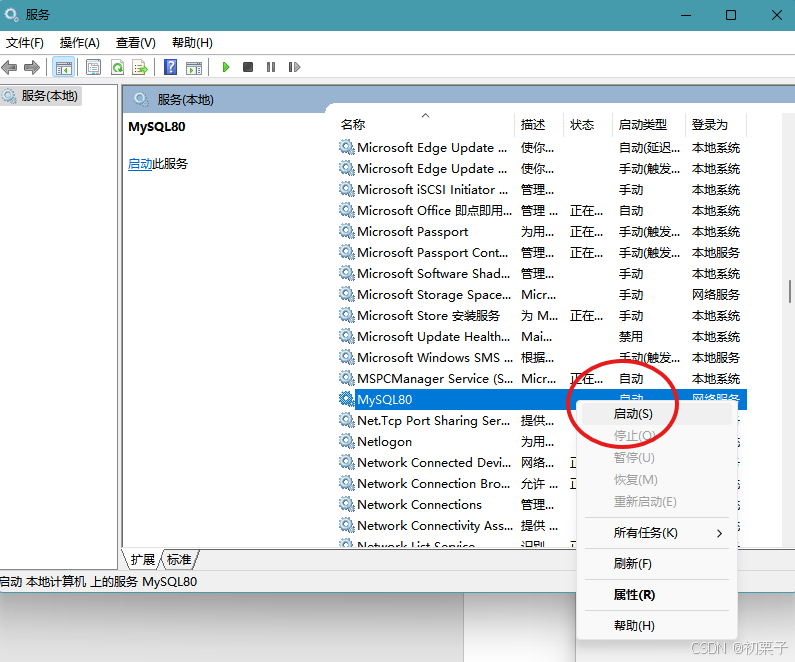Screen dimensions: 795x662
Task: Select the Microsoft iSCSI Initiator service
Action: (x=542, y=190)
